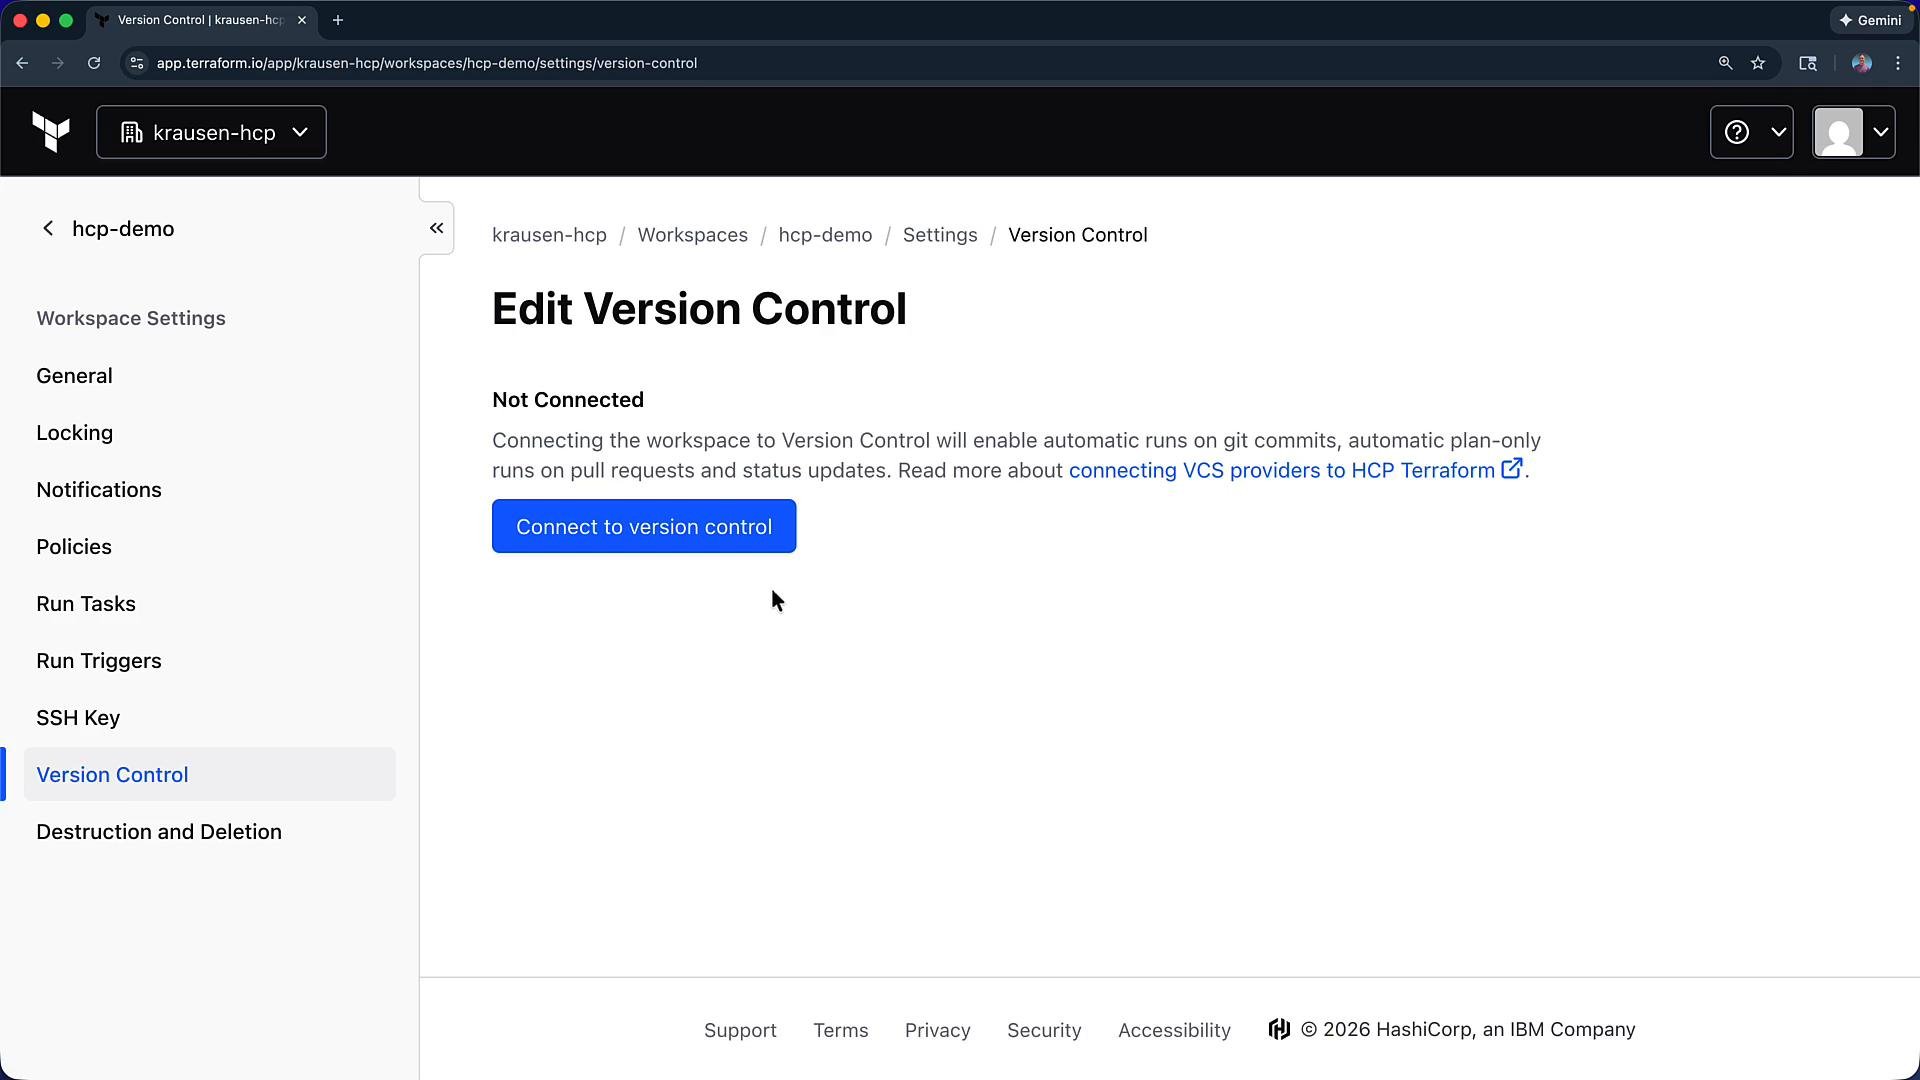Click the browser forward arrow
This screenshot has width=1920, height=1080.
58,63
